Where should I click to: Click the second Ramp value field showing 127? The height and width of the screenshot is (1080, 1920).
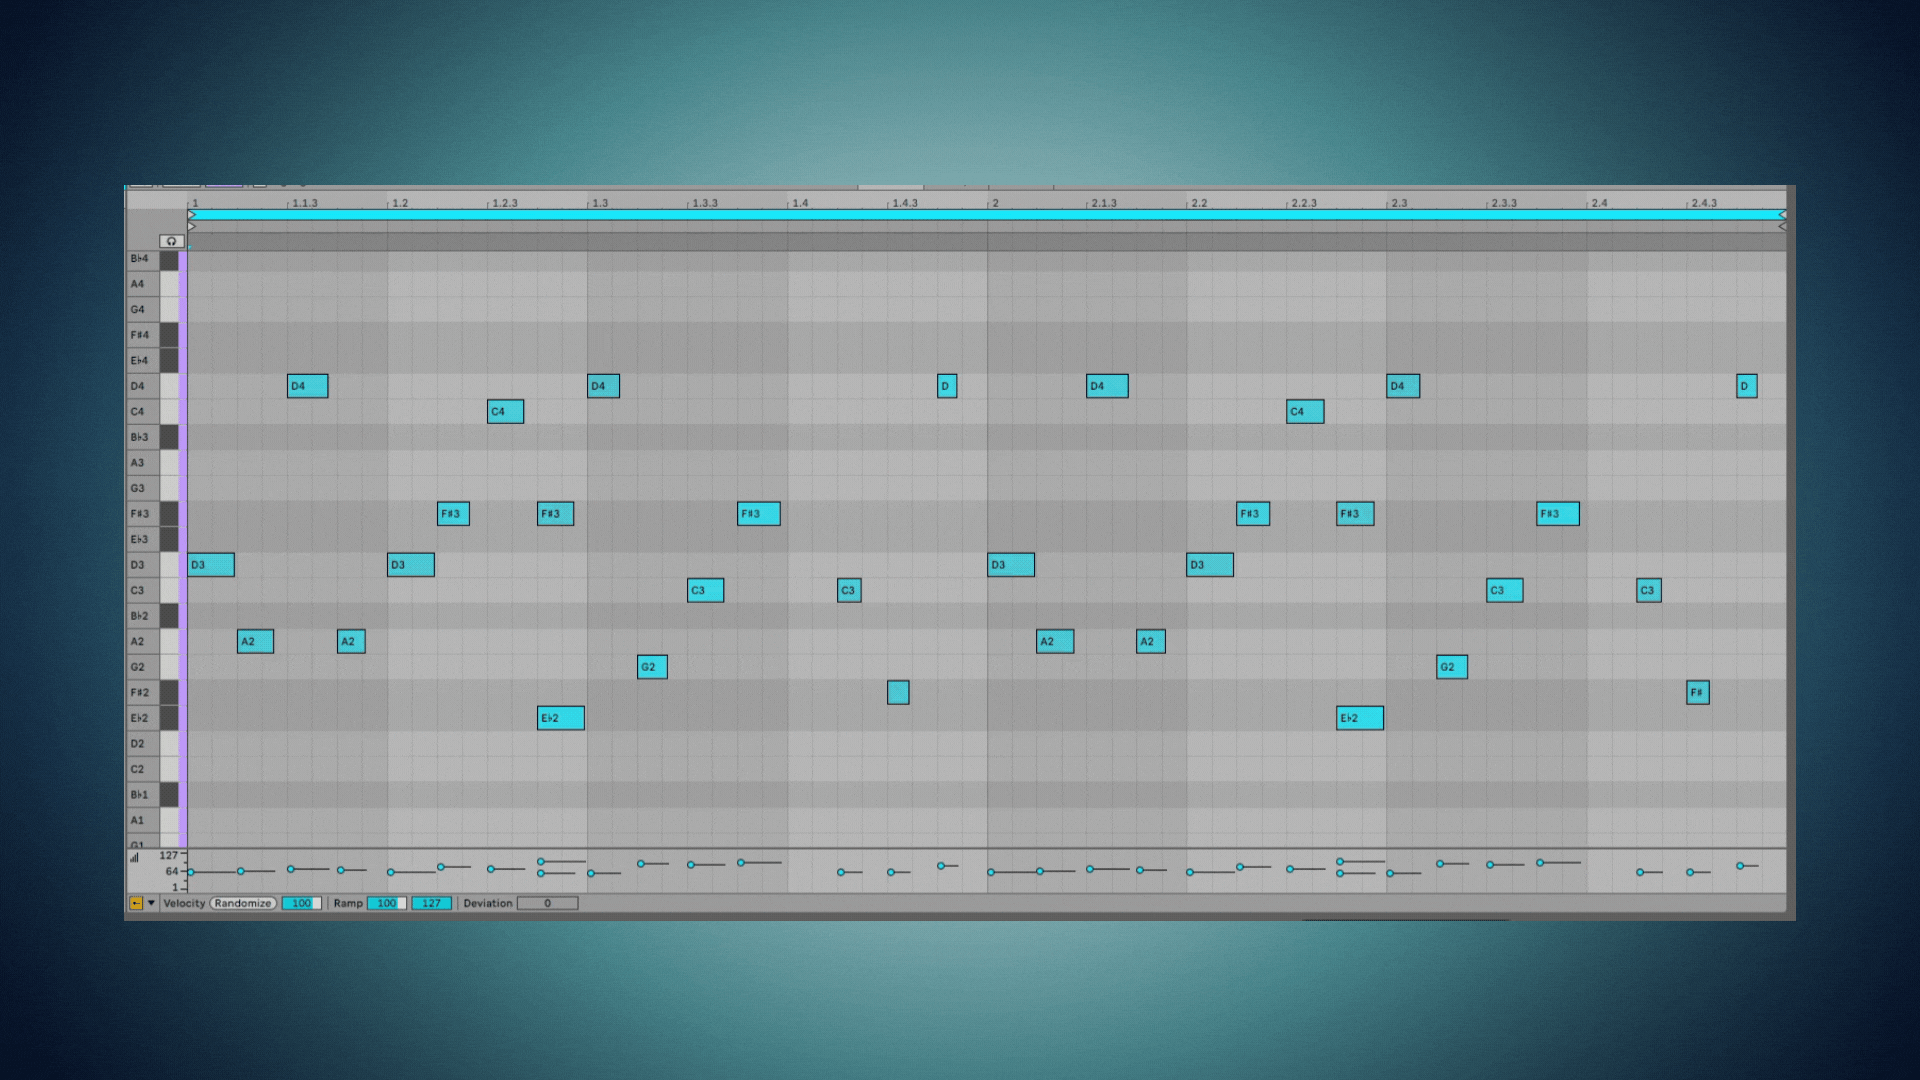pos(431,902)
